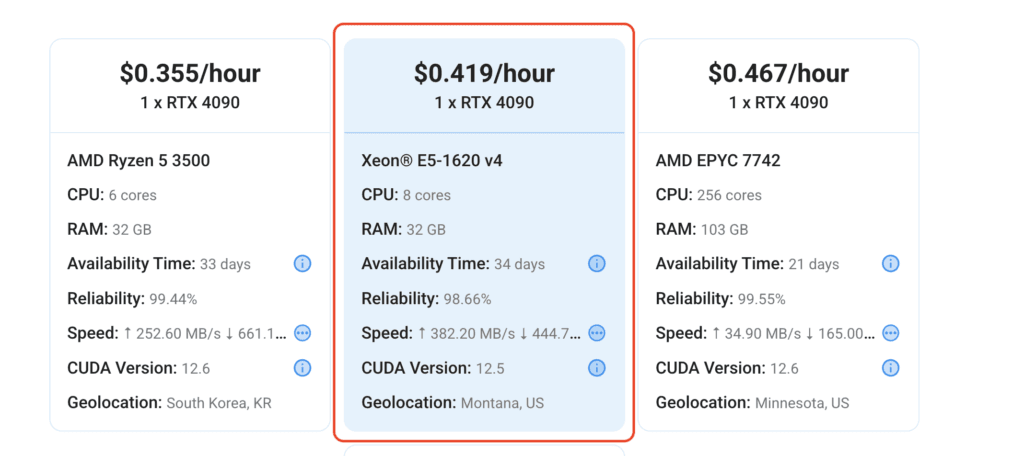The height and width of the screenshot is (456, 1024).
Task: Click truncated speed text on Ryzen card
Action: click(205, 334)
